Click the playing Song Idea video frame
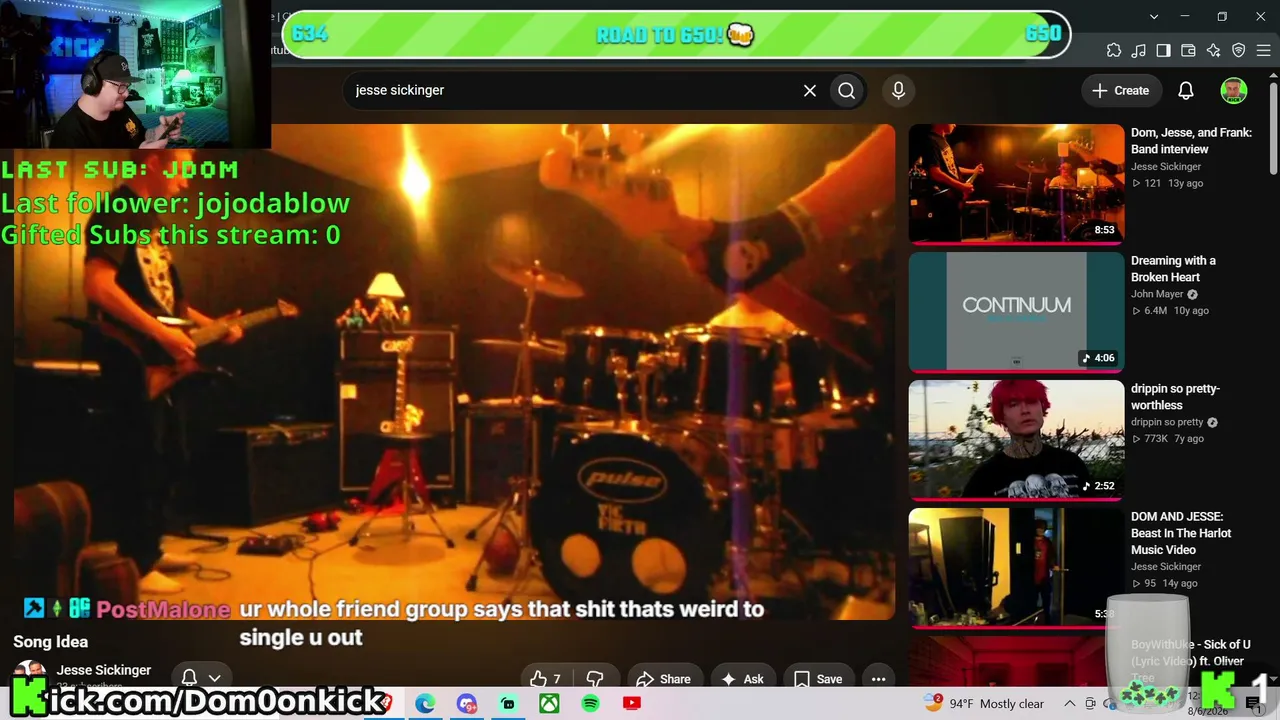The height and width of the screenshot is (720, 1280). (x=455, y=372)
